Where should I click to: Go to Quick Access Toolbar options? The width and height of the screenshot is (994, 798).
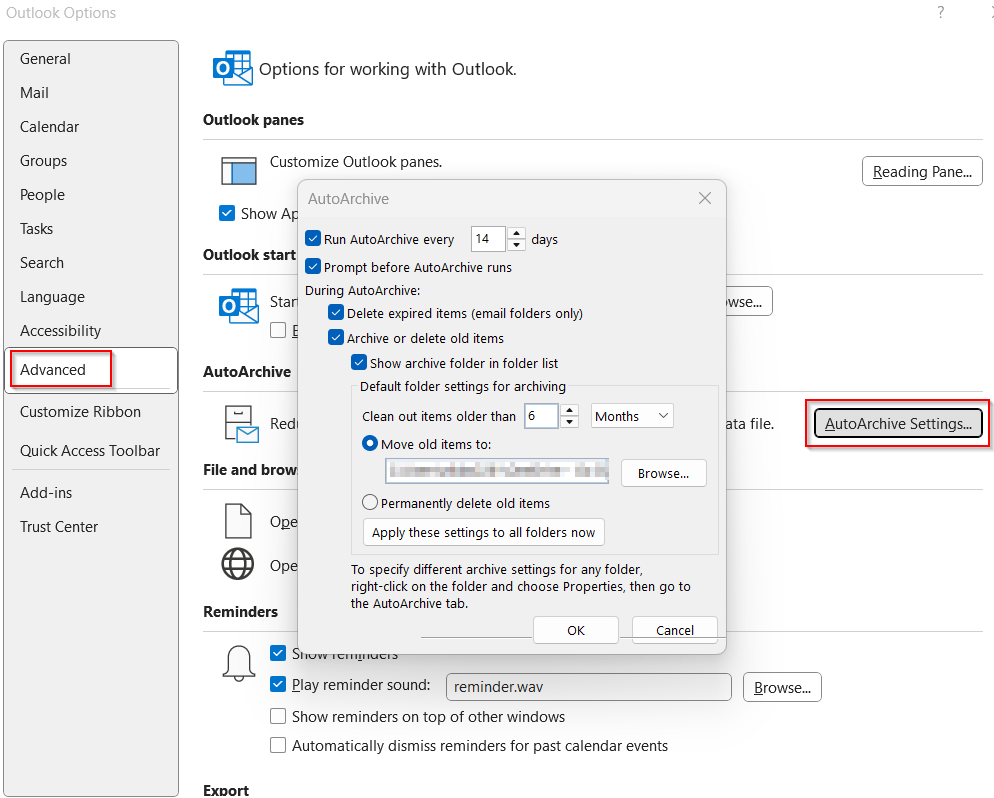tap(90, 451)
